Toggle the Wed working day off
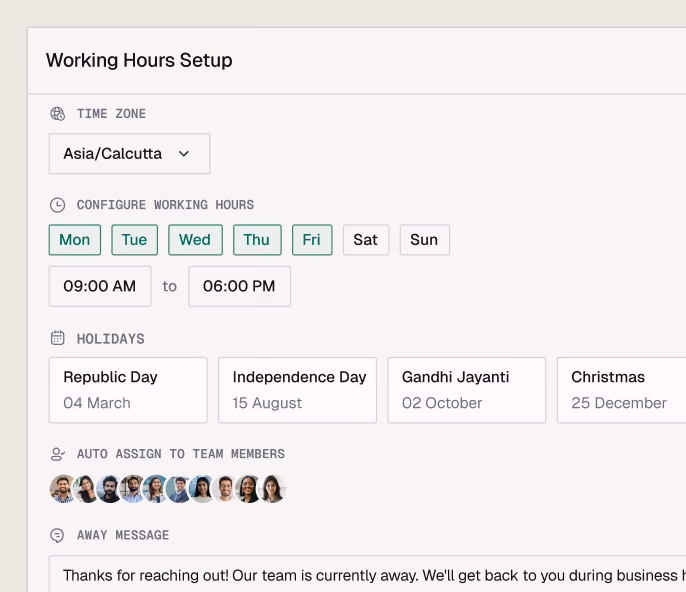Image resolution: width=686 pixels, height=592 pixels. pyautogui.click(x=195, y=240)
